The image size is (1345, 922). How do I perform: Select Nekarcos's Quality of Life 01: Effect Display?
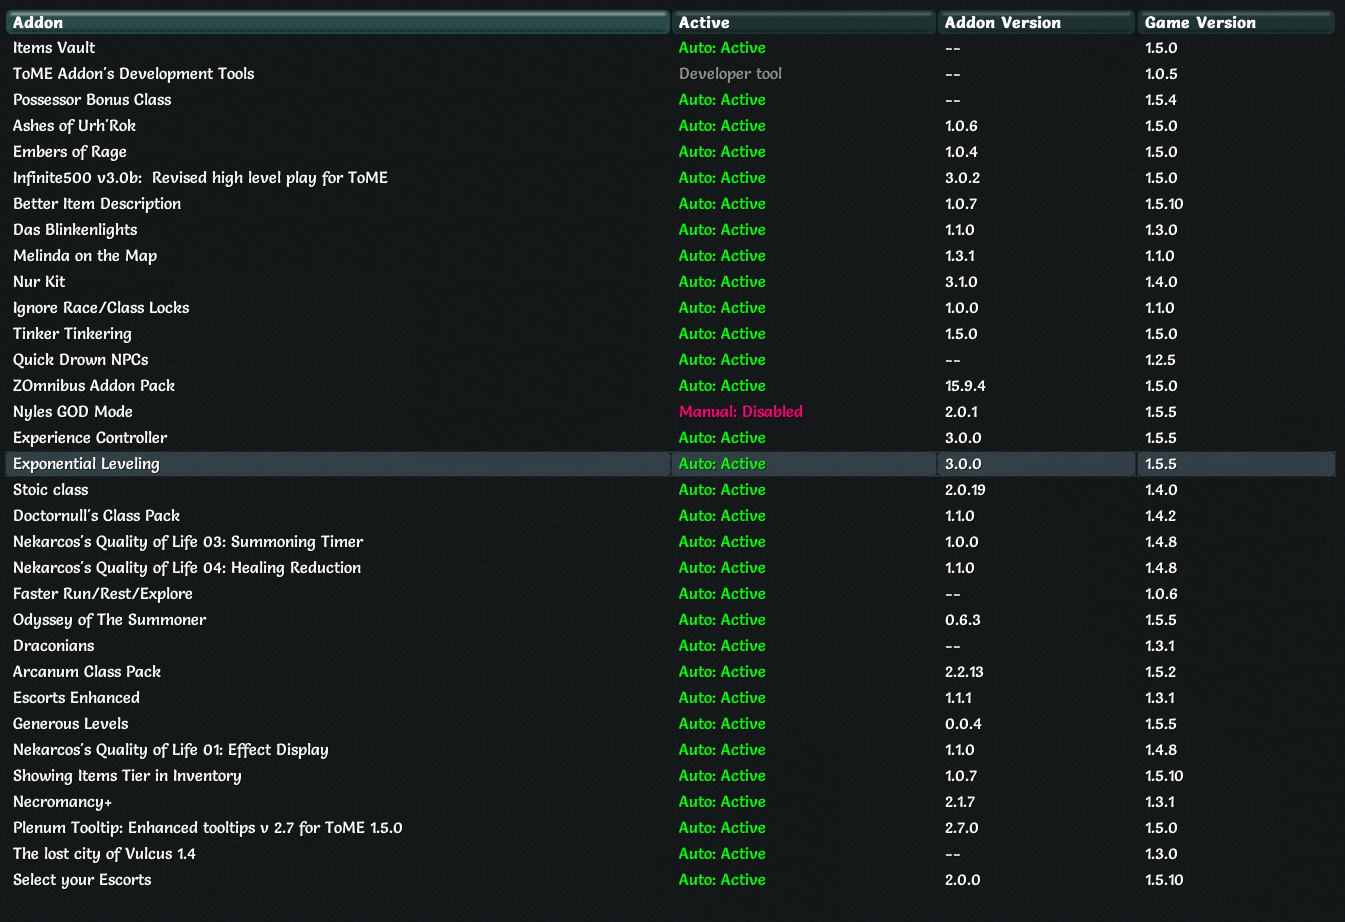pyautogui.click(x=171, y=750)
